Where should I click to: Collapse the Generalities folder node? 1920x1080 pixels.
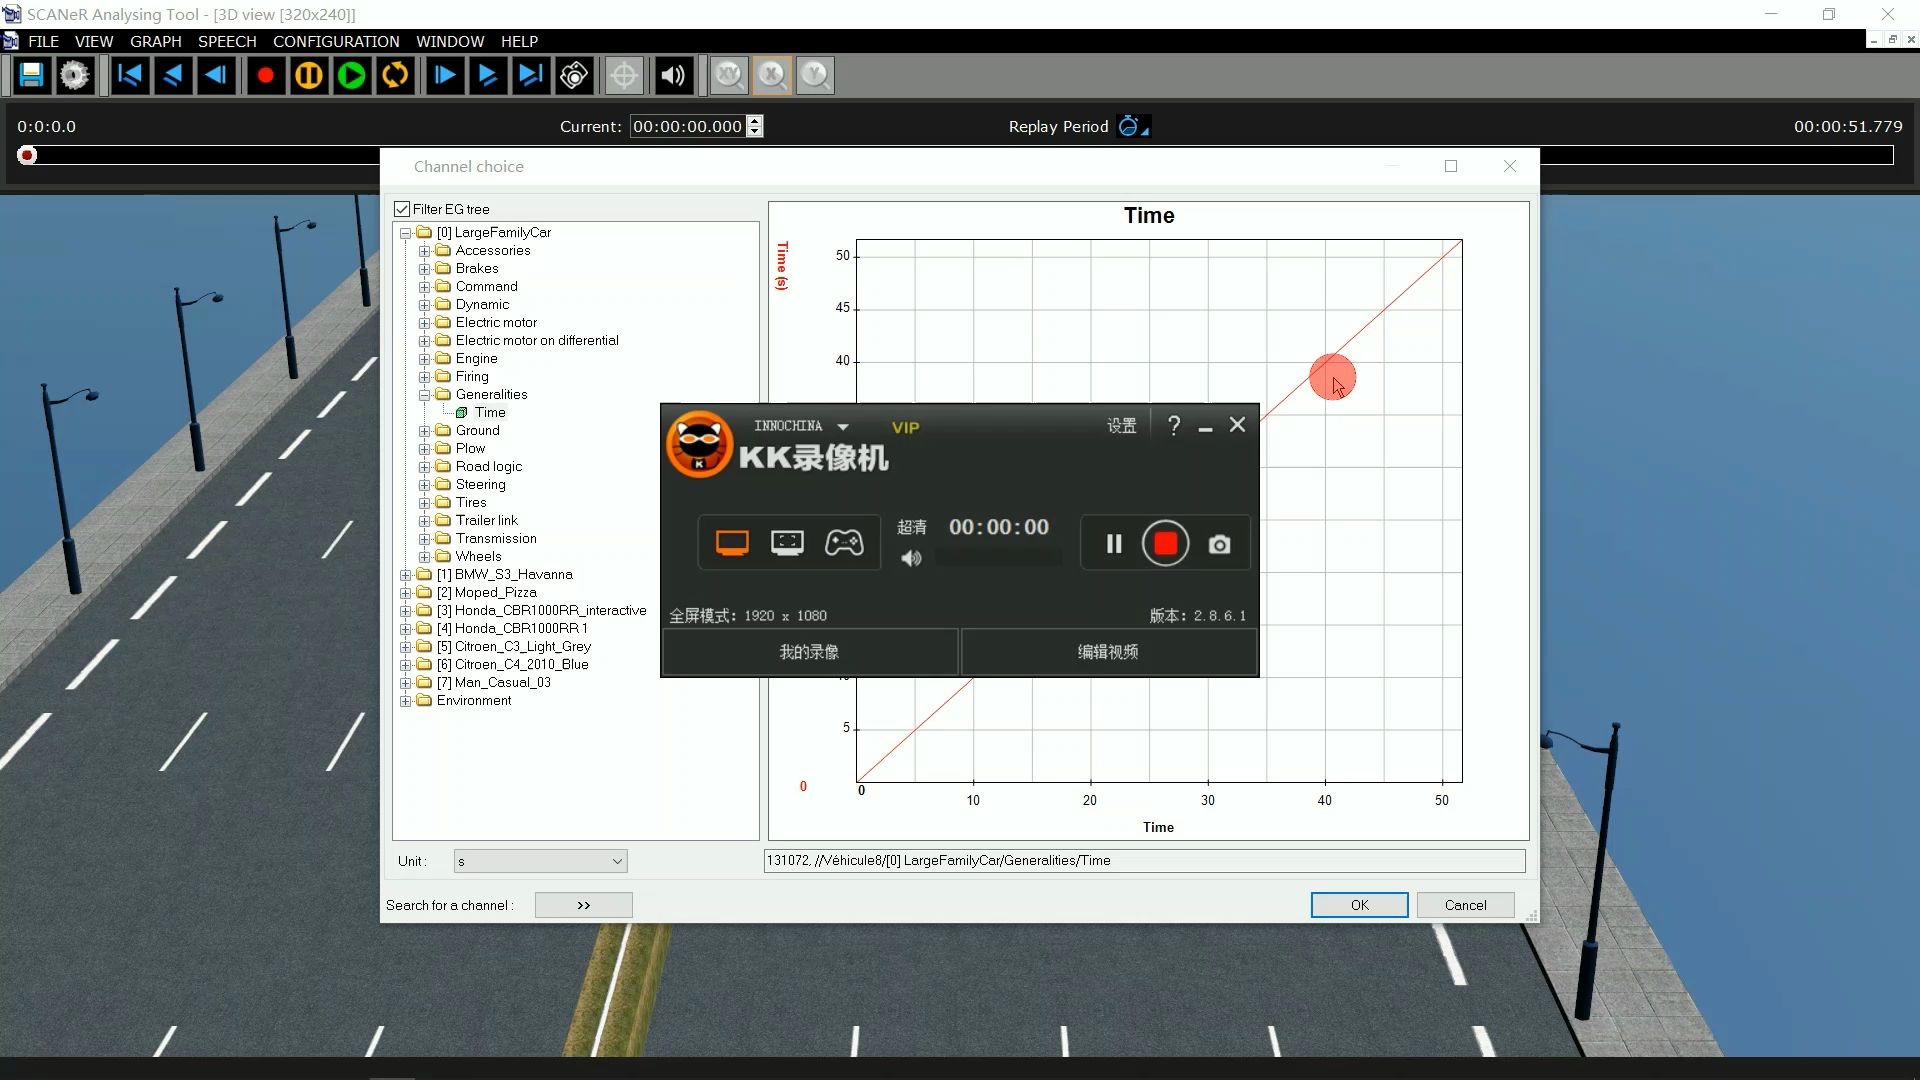[x=425, y=395]
